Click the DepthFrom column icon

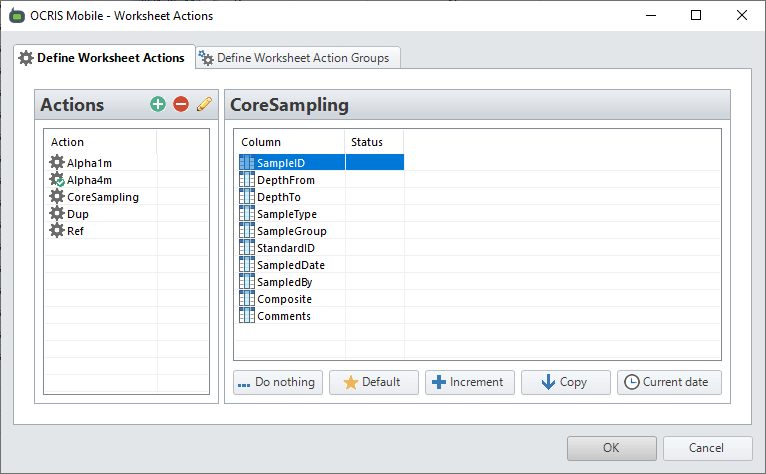click(247, 180)
